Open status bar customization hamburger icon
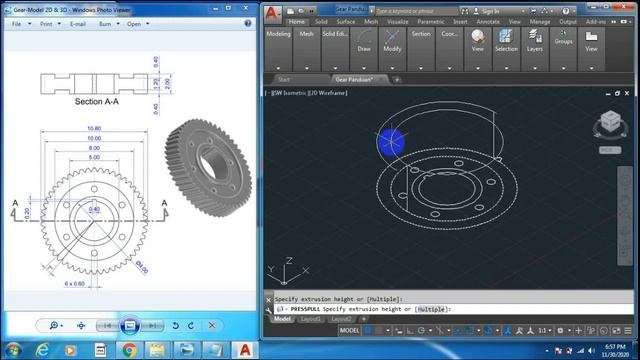The width and height of the screenshot is (640, 360). click(628, 330)
